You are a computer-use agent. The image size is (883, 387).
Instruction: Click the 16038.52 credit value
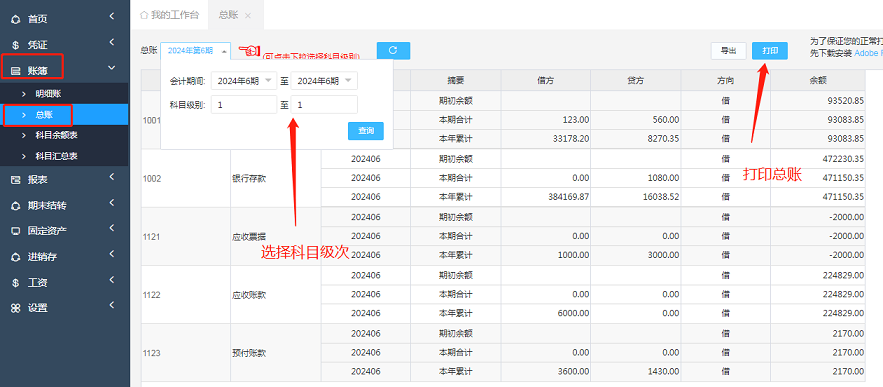661,197
